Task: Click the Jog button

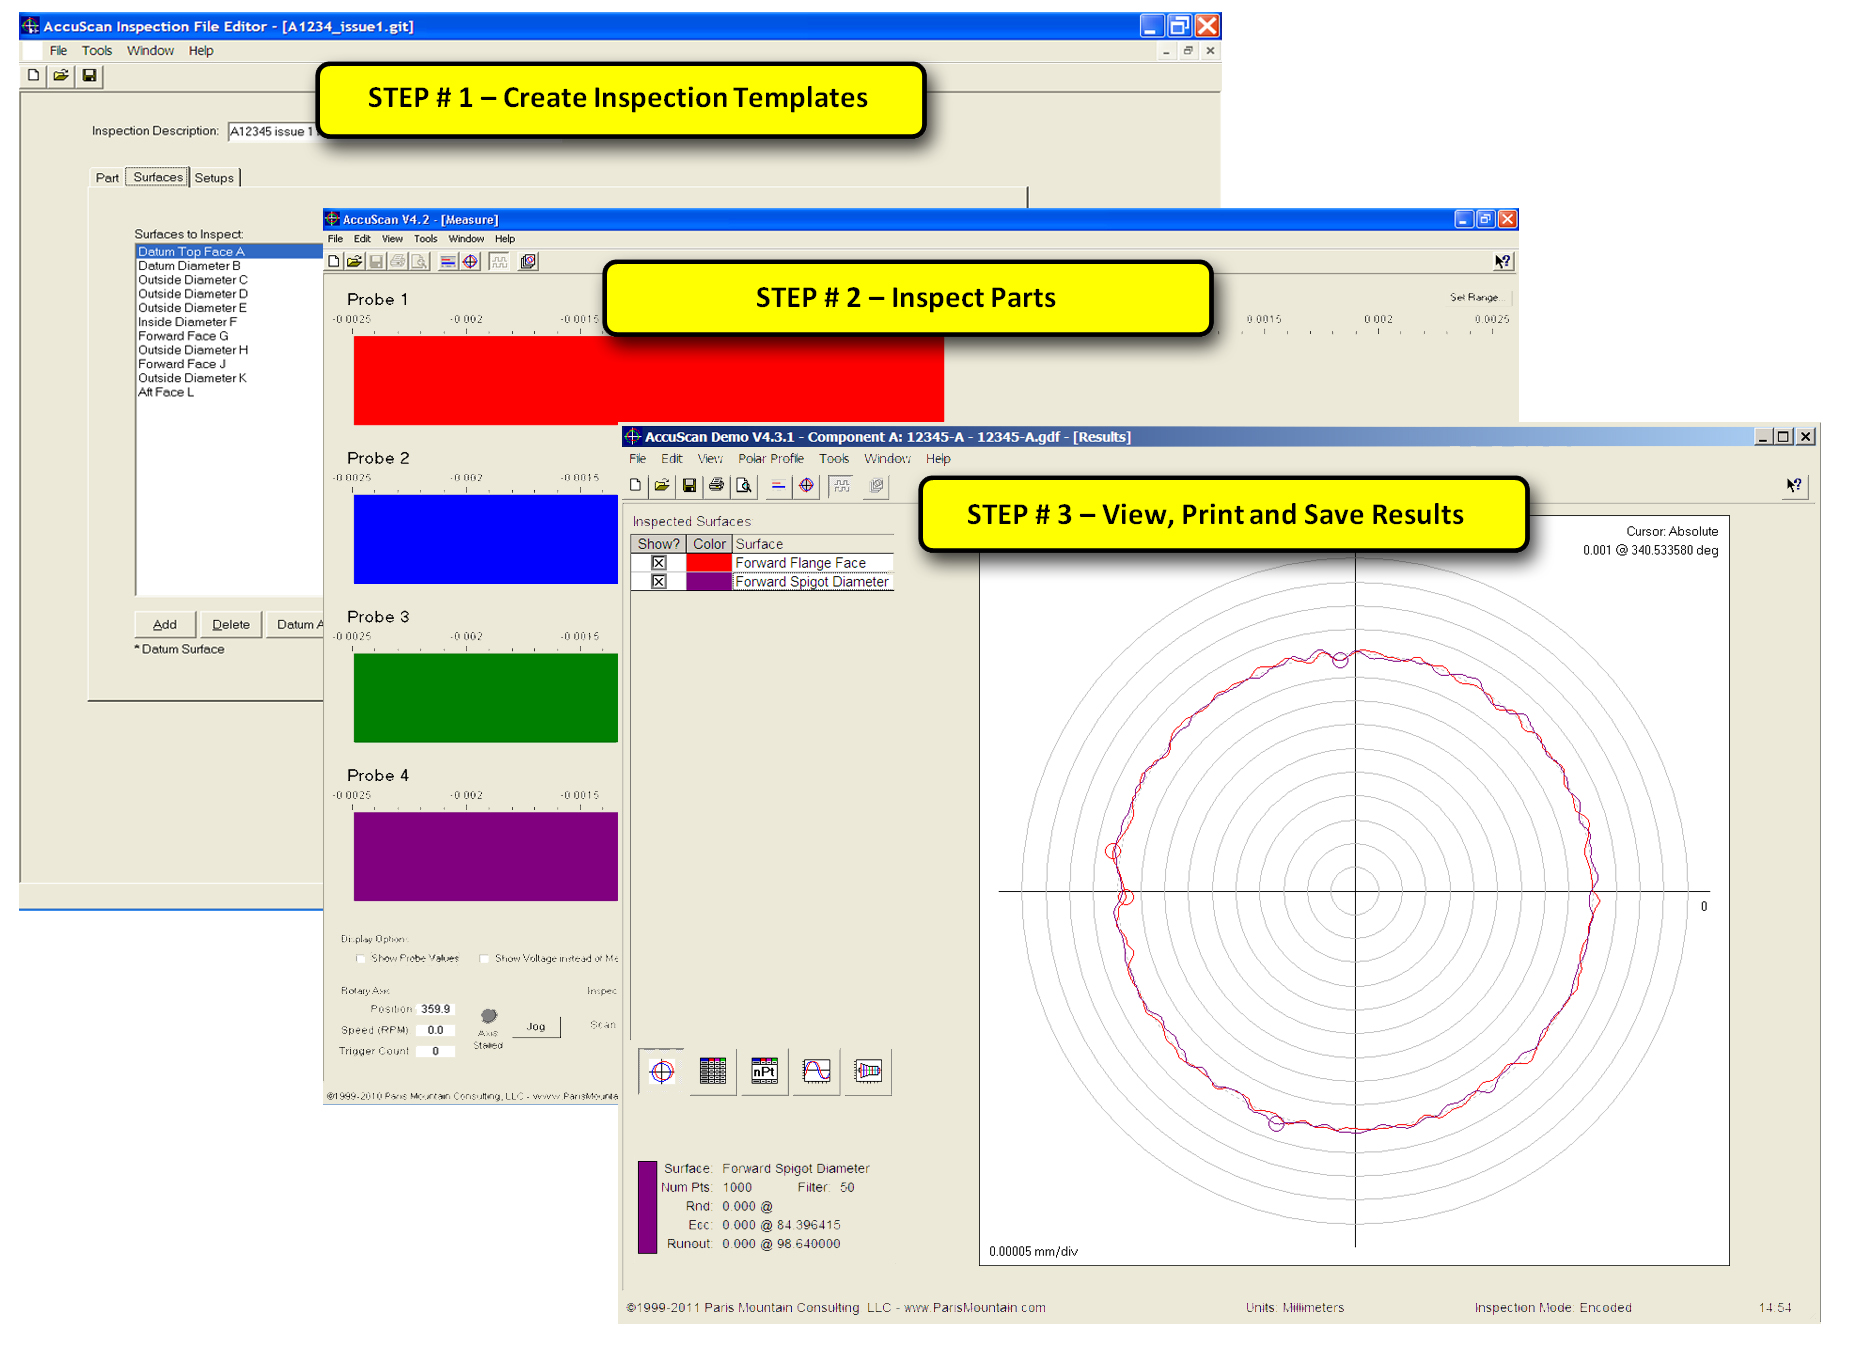Action: tap(536, 1027)
